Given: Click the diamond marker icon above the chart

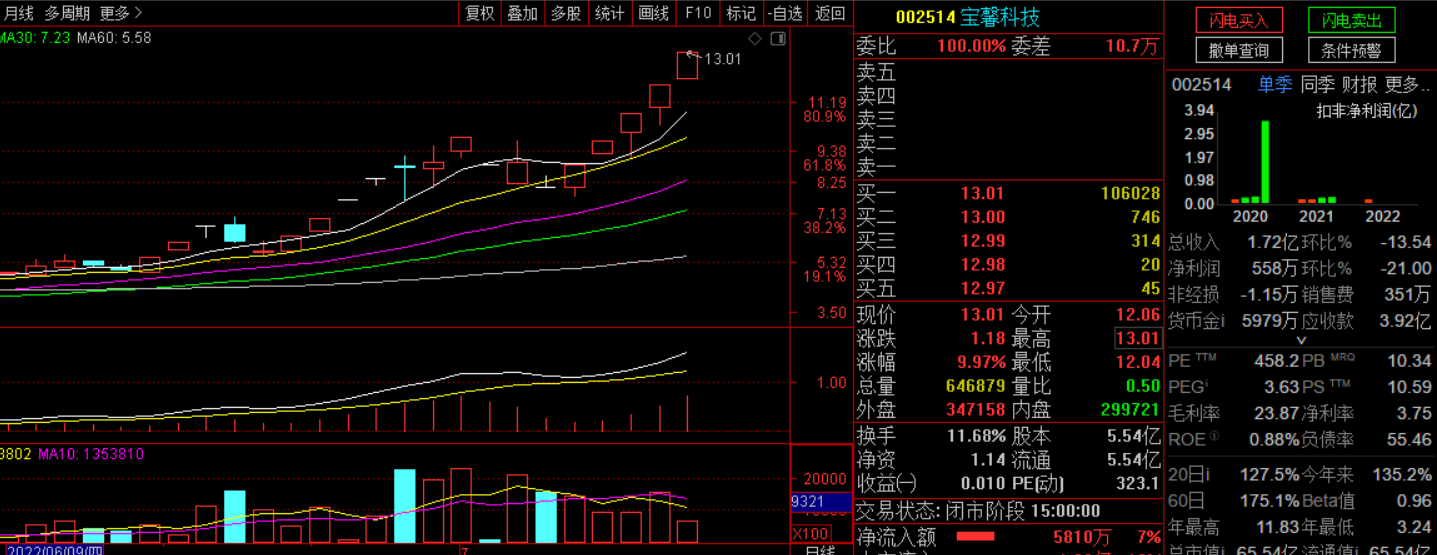Looking at the screenshot, I should 755,38.
